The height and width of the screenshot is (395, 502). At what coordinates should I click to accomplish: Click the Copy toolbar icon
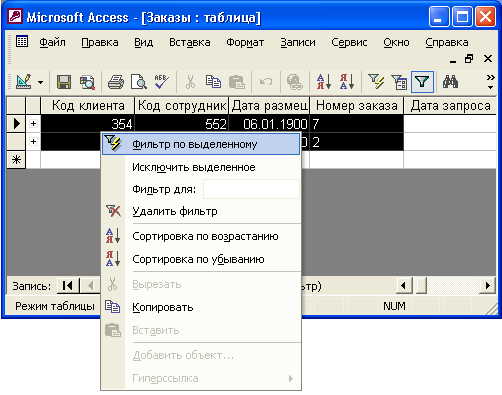213,82
